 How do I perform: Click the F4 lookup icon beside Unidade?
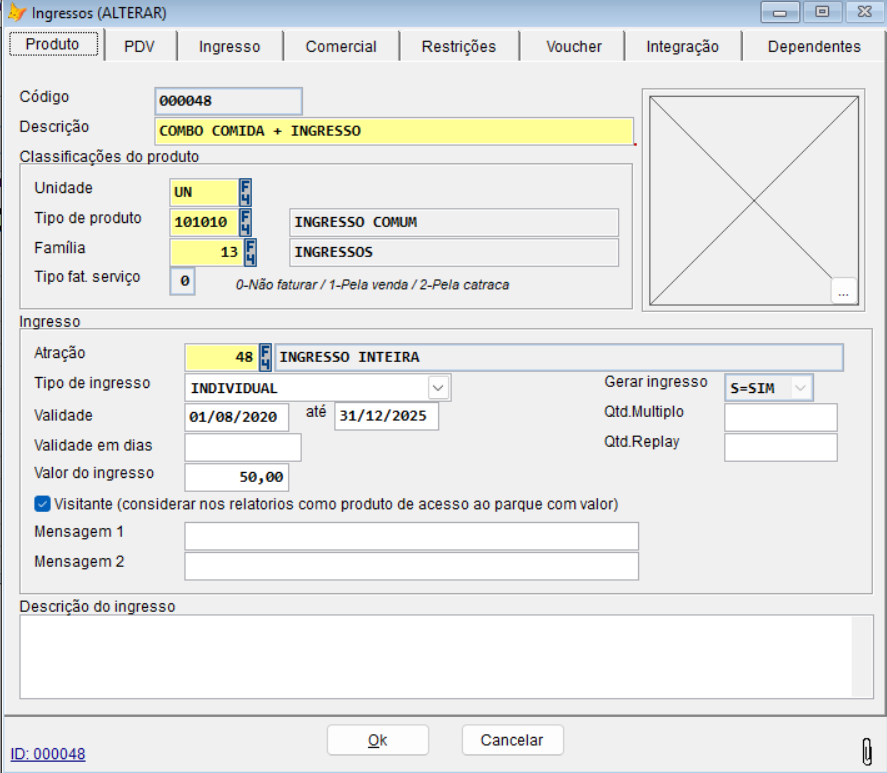(x=245, y=191)
